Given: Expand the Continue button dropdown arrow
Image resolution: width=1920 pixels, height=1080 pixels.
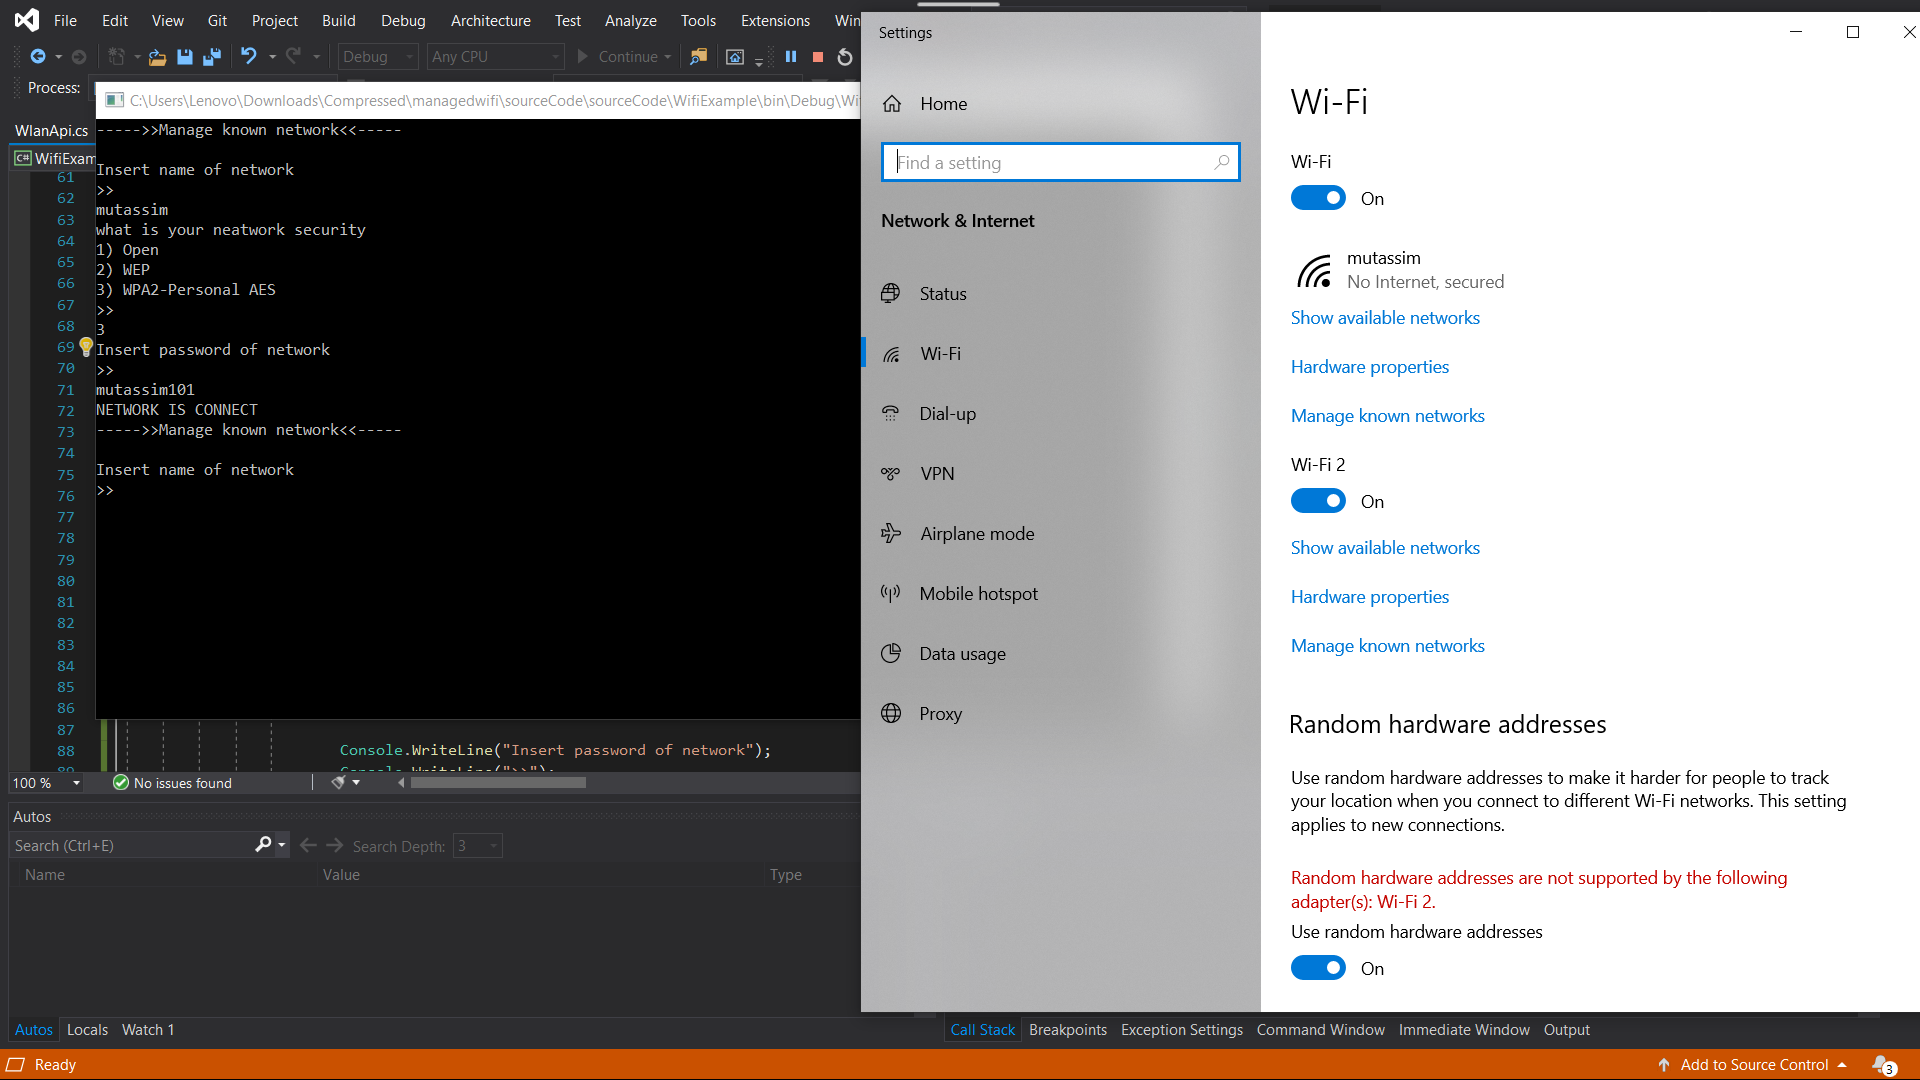Looking at the screenshot, I should 668,57.
